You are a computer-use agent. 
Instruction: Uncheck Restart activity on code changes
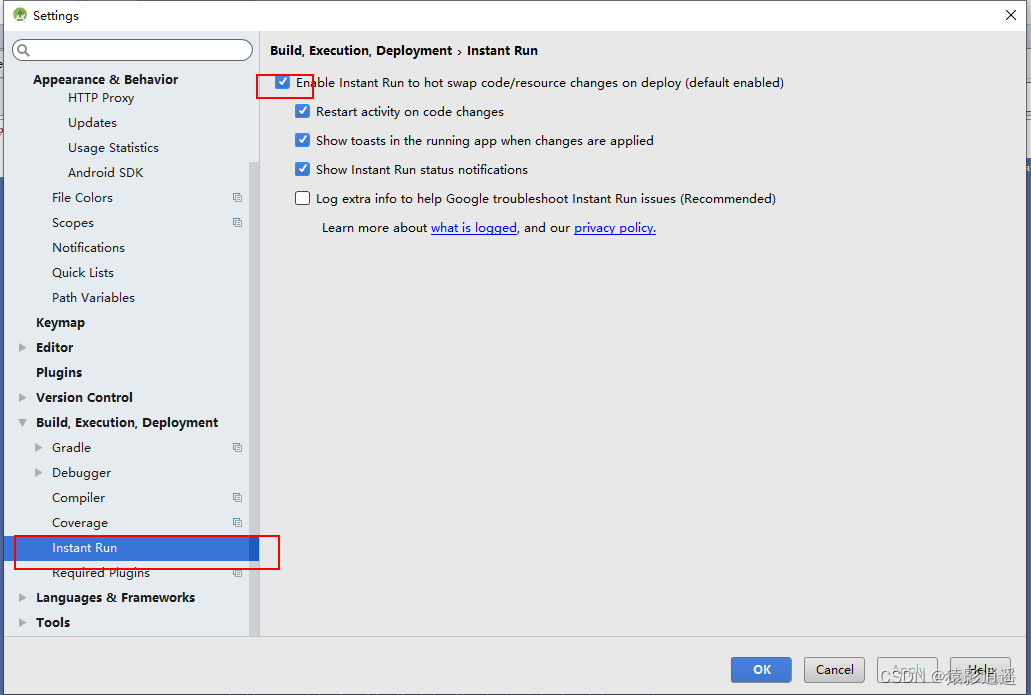302,111
